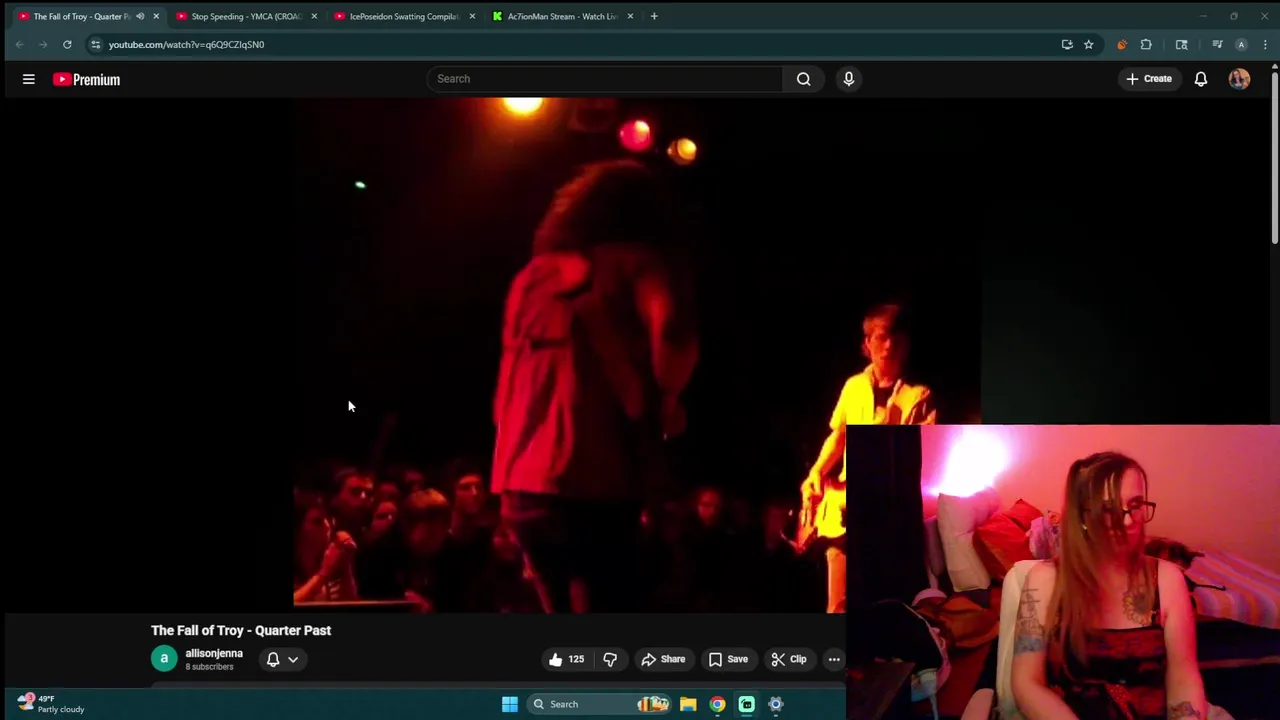Close the IcePoseidon Swatting tab
Image resolution: width=1280 pixels, height=720 pixels.
472,16
